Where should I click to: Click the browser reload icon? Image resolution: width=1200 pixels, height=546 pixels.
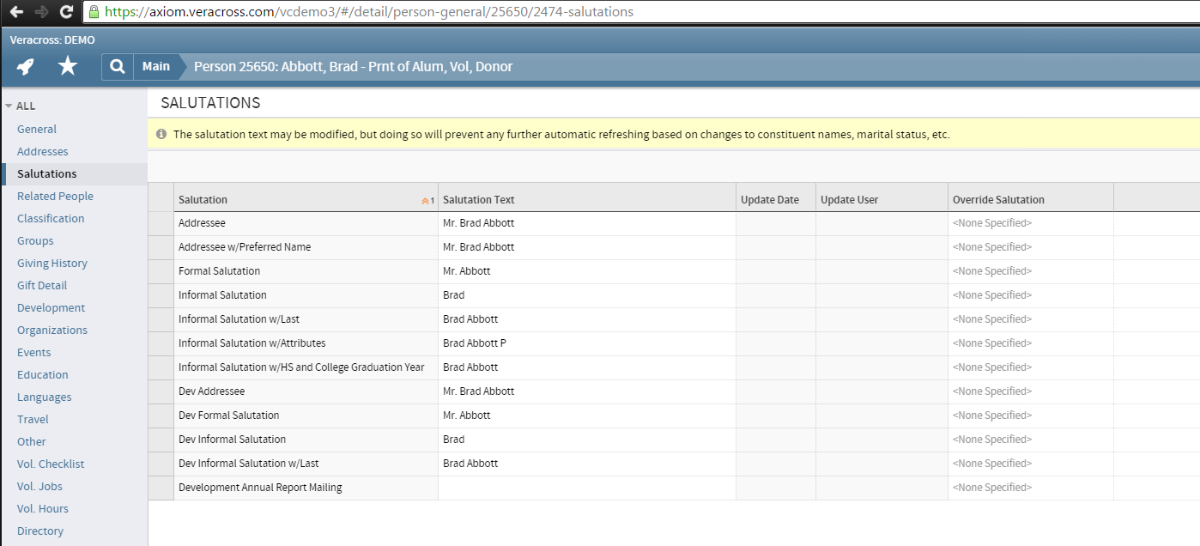(x=66, y=12)
